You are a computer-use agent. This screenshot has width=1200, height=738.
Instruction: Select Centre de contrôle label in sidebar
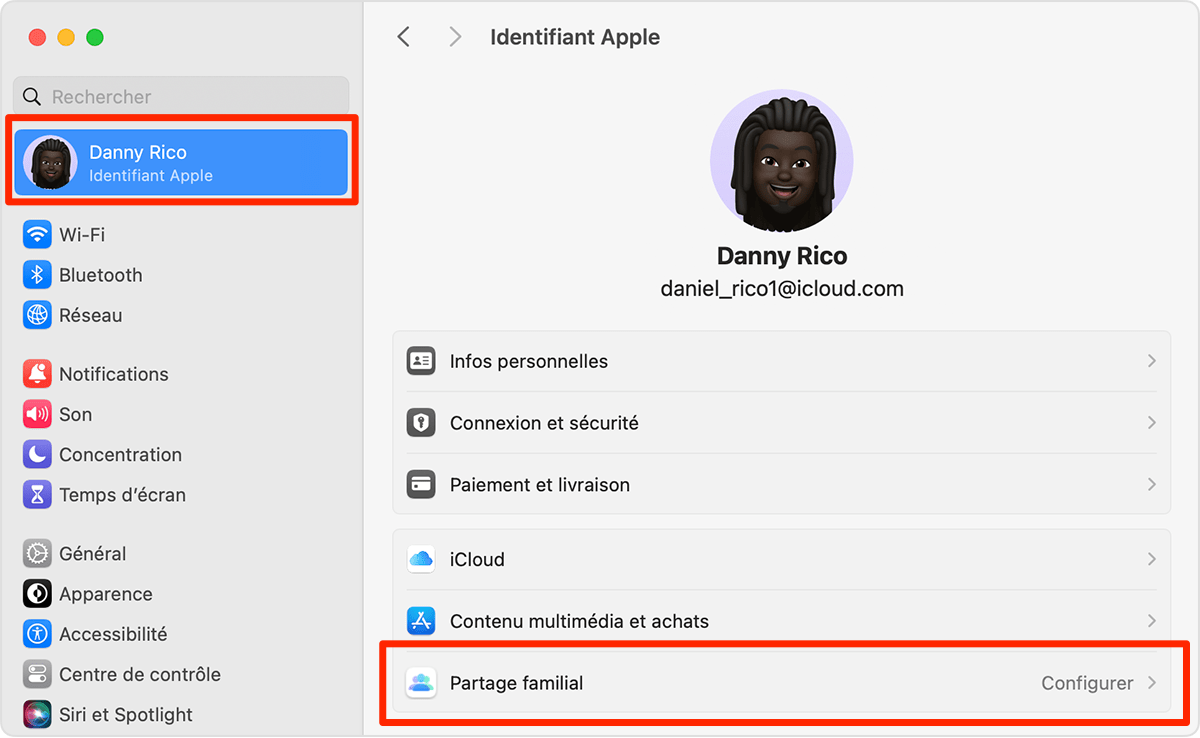tap(140, 674)
